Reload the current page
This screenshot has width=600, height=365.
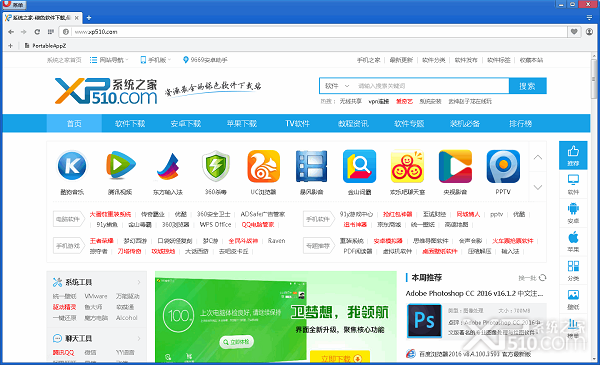(37, 32)
